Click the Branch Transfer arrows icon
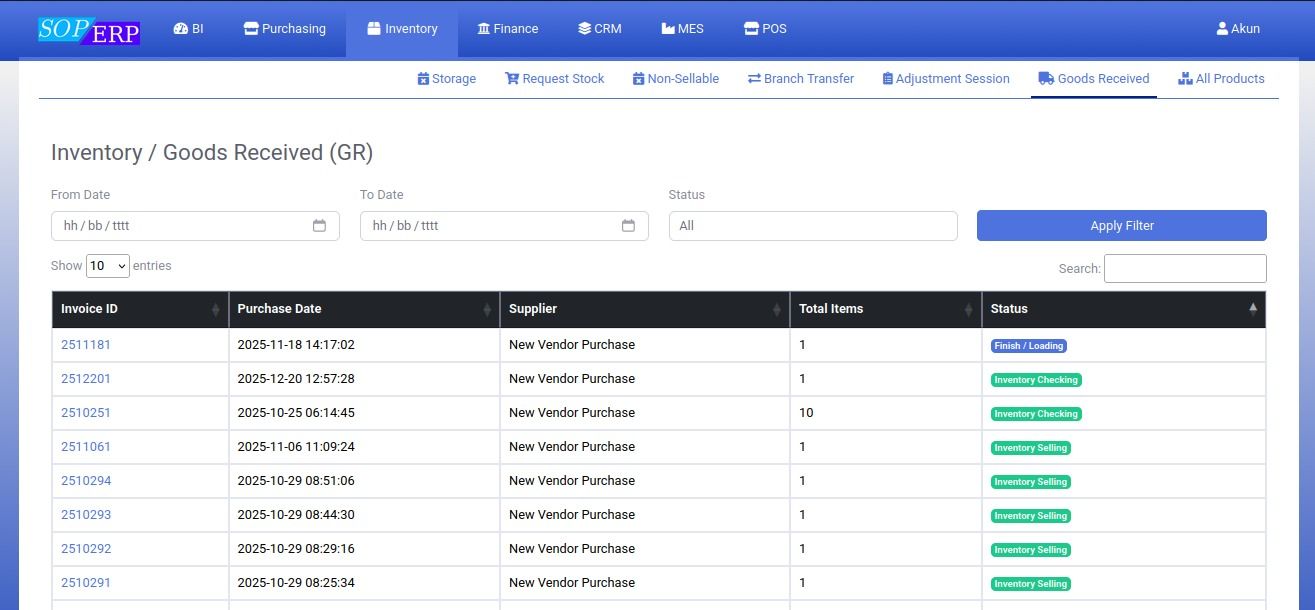1315x610 pixels. [754, 79]
